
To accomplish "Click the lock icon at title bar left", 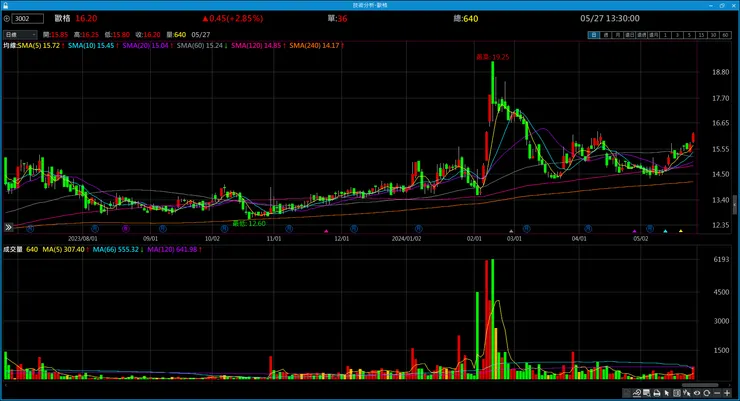I will click(5, 5).
